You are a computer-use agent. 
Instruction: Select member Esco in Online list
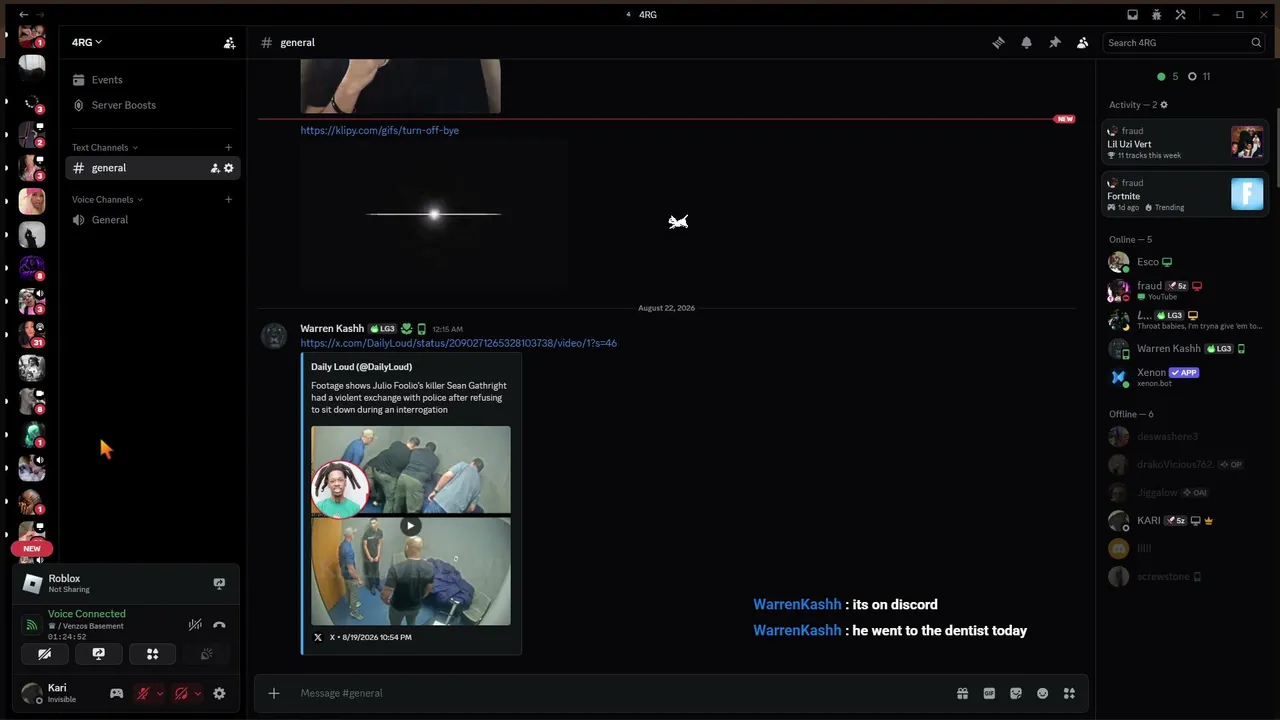(x=1185, y=262)
